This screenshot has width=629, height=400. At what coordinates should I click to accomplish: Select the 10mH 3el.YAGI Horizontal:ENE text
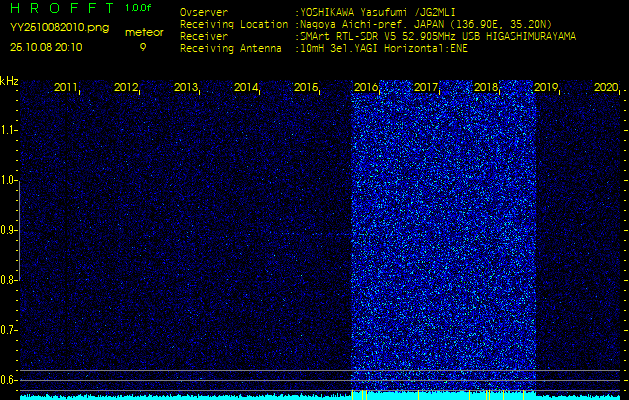click(x=383, y=49)
